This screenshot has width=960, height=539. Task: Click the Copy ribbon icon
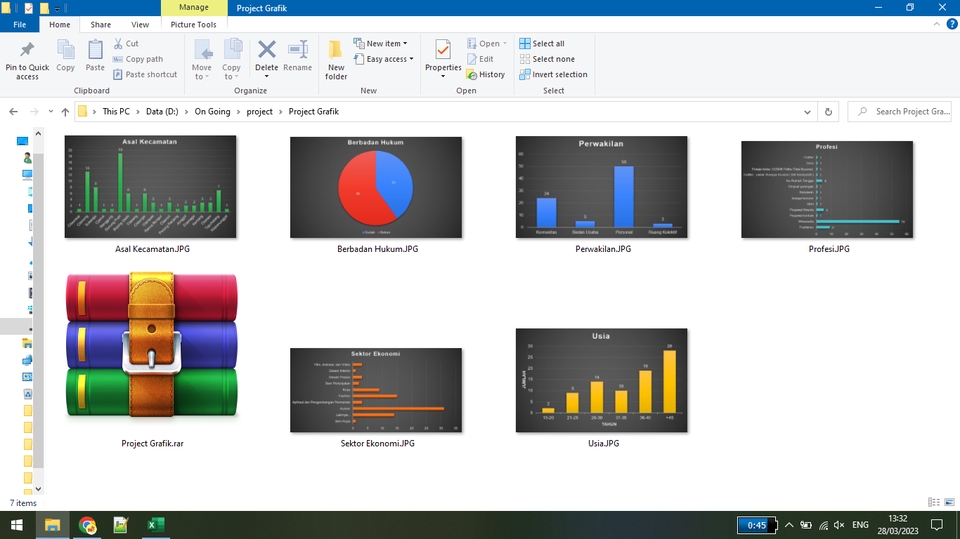[x=66, y=56]
